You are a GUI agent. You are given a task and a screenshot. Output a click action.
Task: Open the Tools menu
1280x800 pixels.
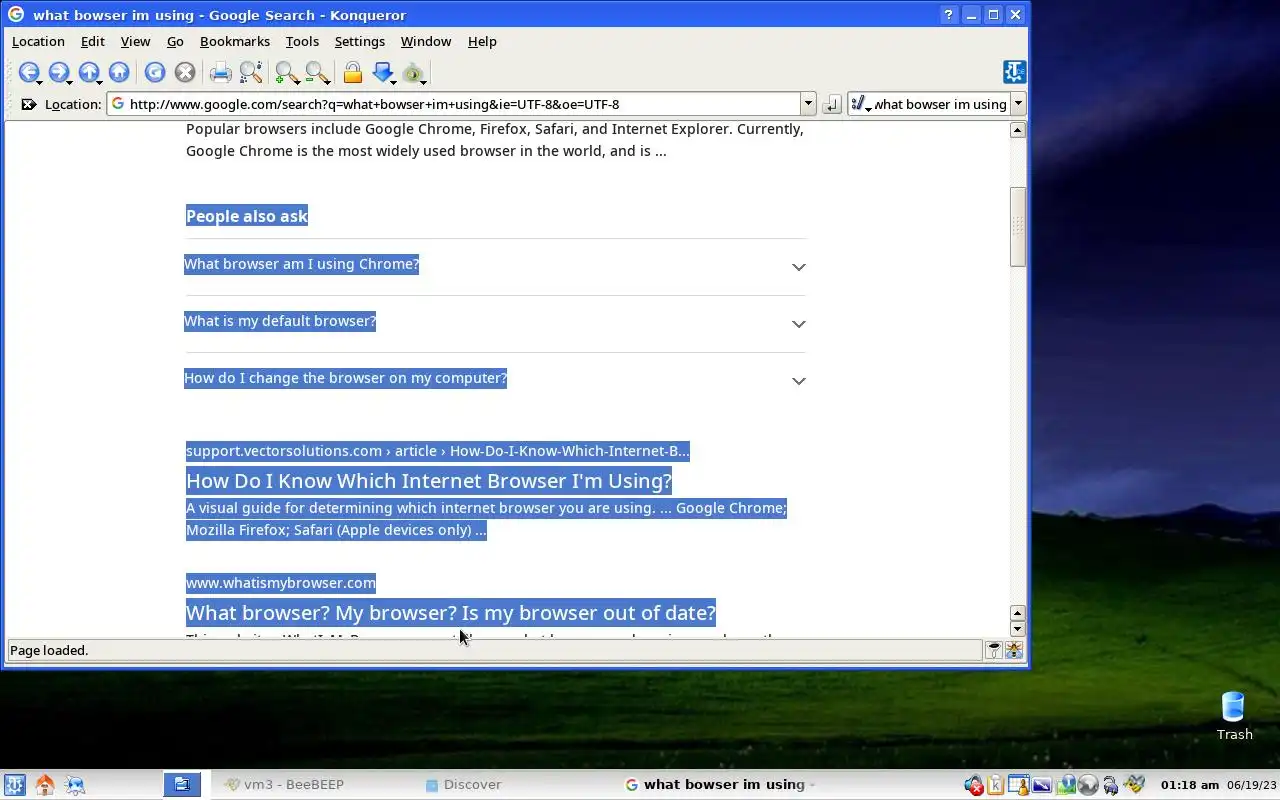302,41
